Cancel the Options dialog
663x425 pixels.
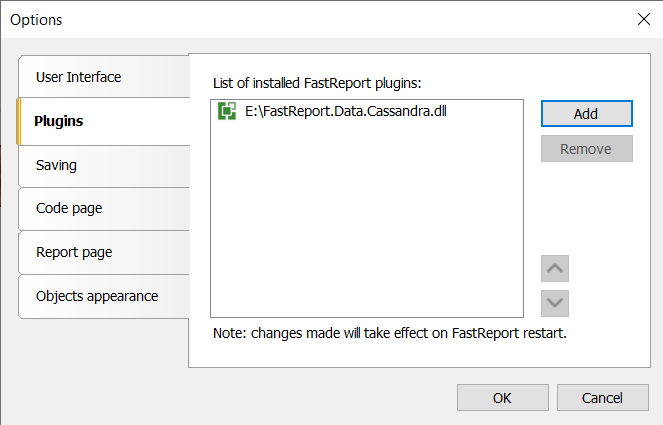tap(602, 398)
